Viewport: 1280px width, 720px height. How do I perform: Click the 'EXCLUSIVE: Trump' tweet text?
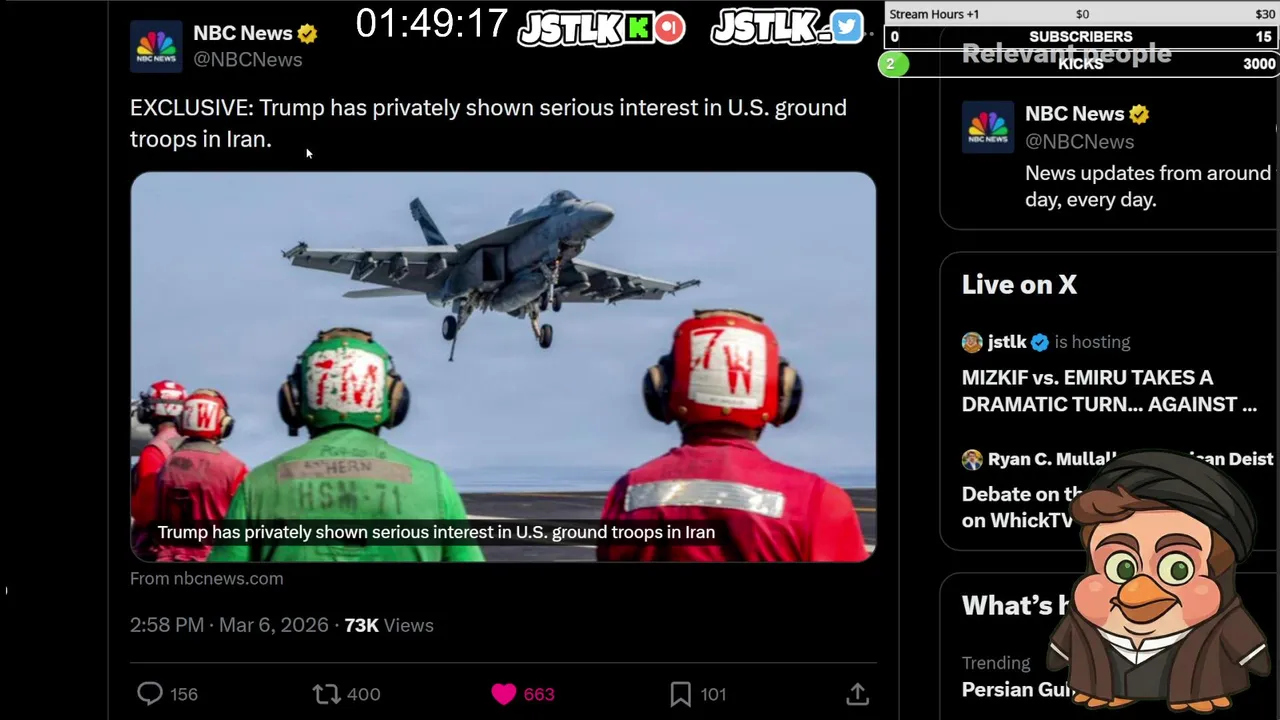coord(488,123)
